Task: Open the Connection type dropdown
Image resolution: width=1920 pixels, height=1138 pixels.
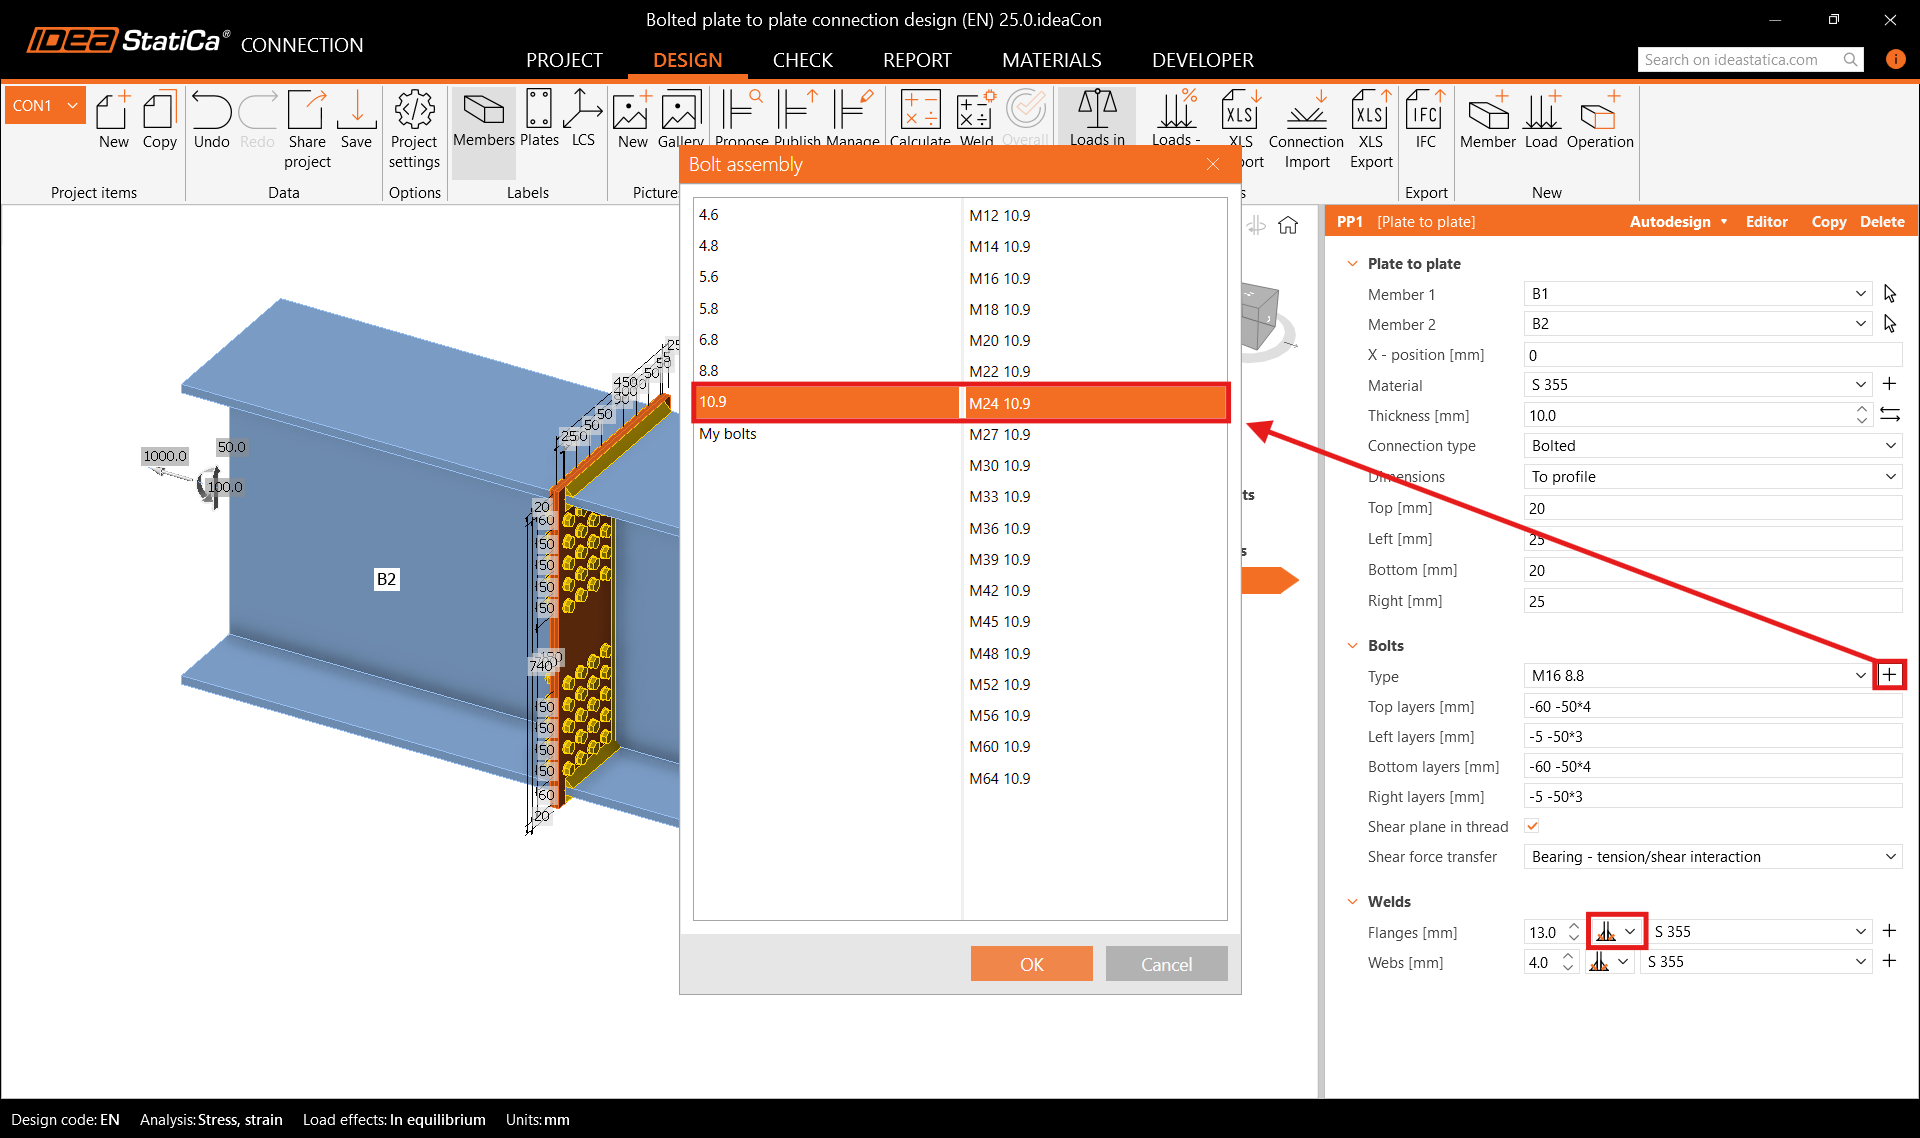Action: pyautogui.click(x=1712, y=446)
